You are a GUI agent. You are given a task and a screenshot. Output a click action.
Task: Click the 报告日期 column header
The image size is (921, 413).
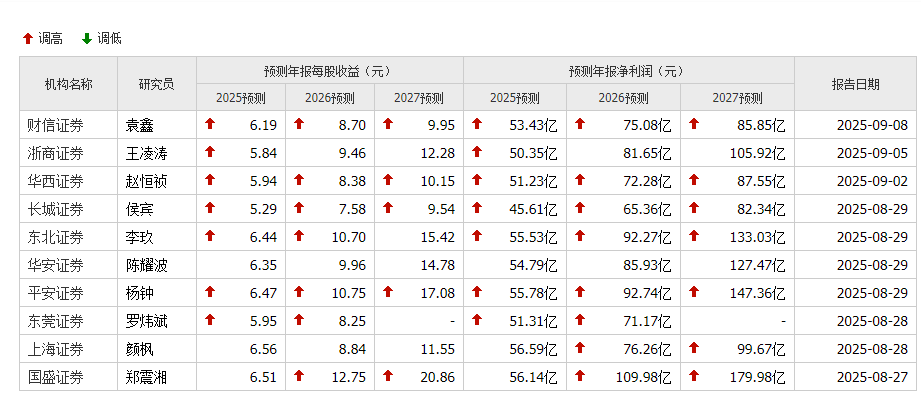pyautogui.click(x=855, y=84)
